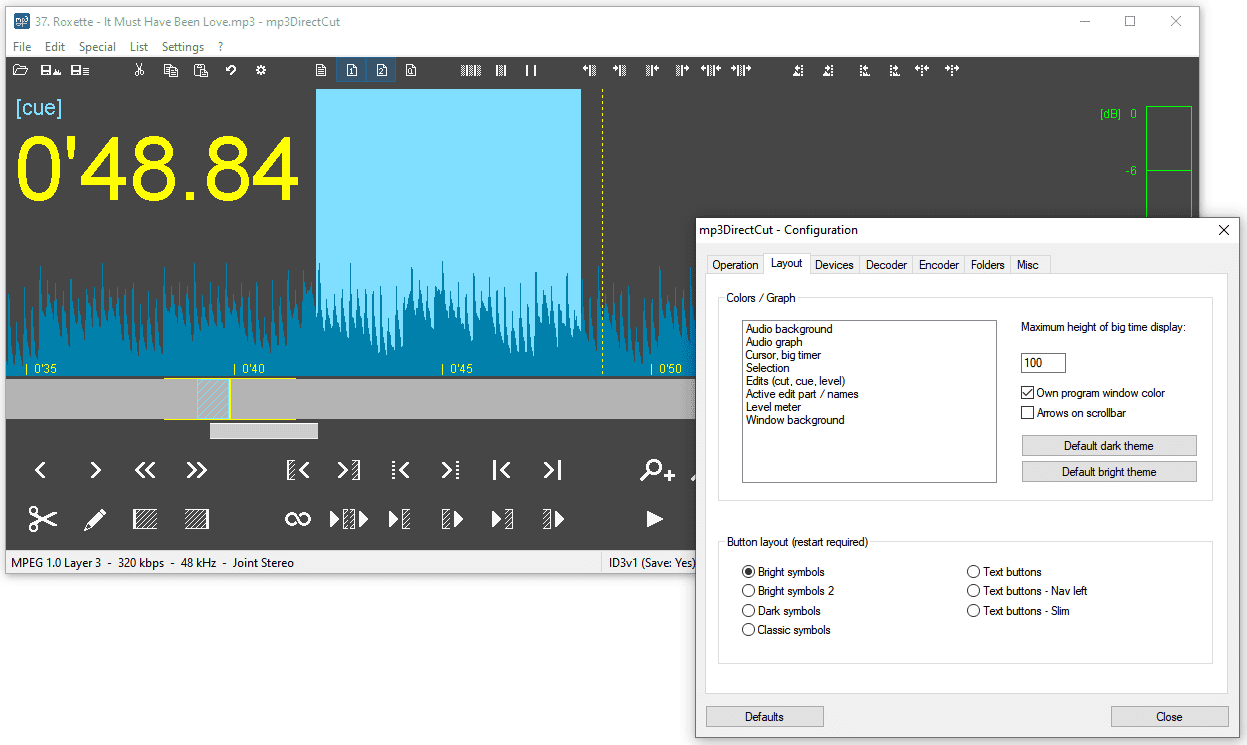Switch to the Folders tab

tap(988, 265)
